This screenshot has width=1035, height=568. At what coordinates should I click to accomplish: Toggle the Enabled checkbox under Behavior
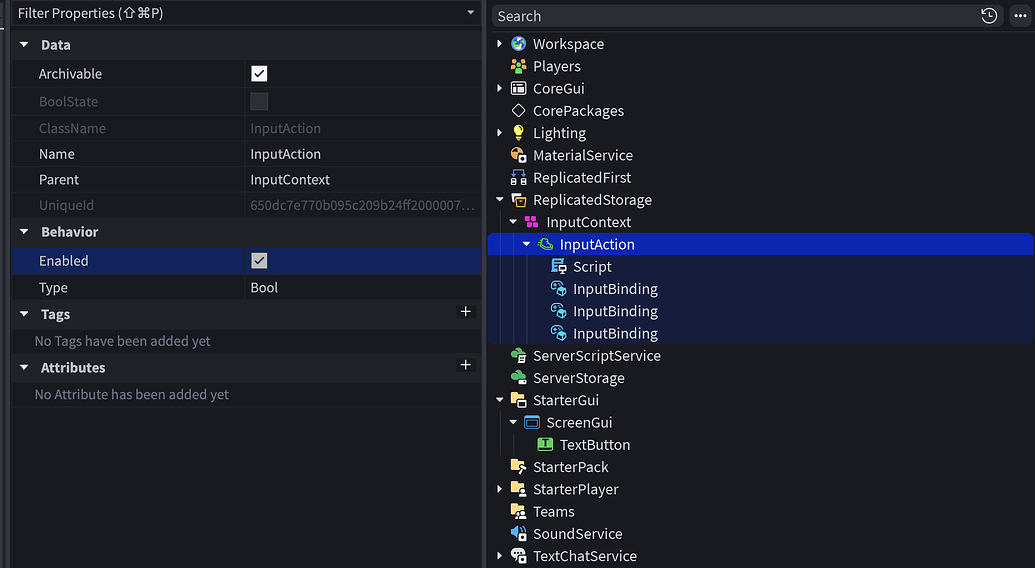coord(259,261)
